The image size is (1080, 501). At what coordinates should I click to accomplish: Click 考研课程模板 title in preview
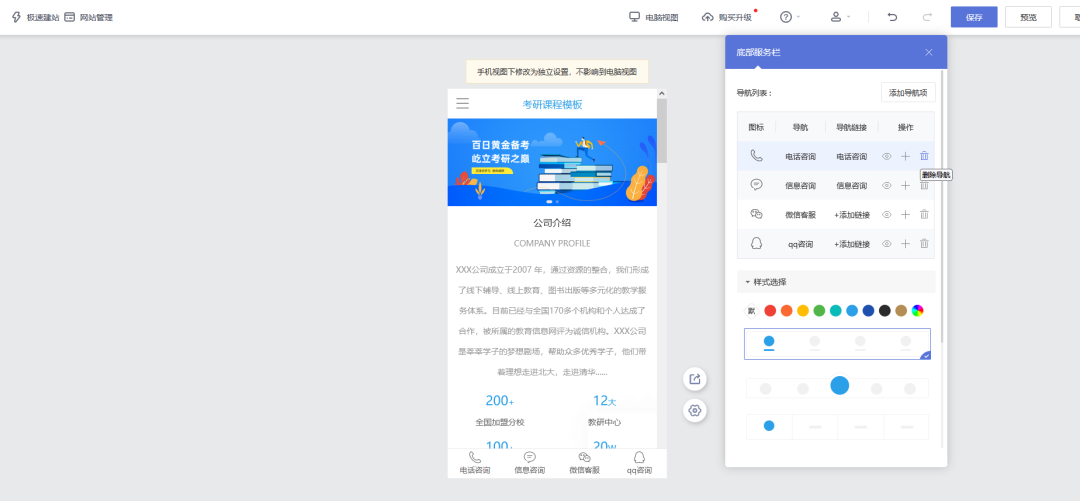552,105
